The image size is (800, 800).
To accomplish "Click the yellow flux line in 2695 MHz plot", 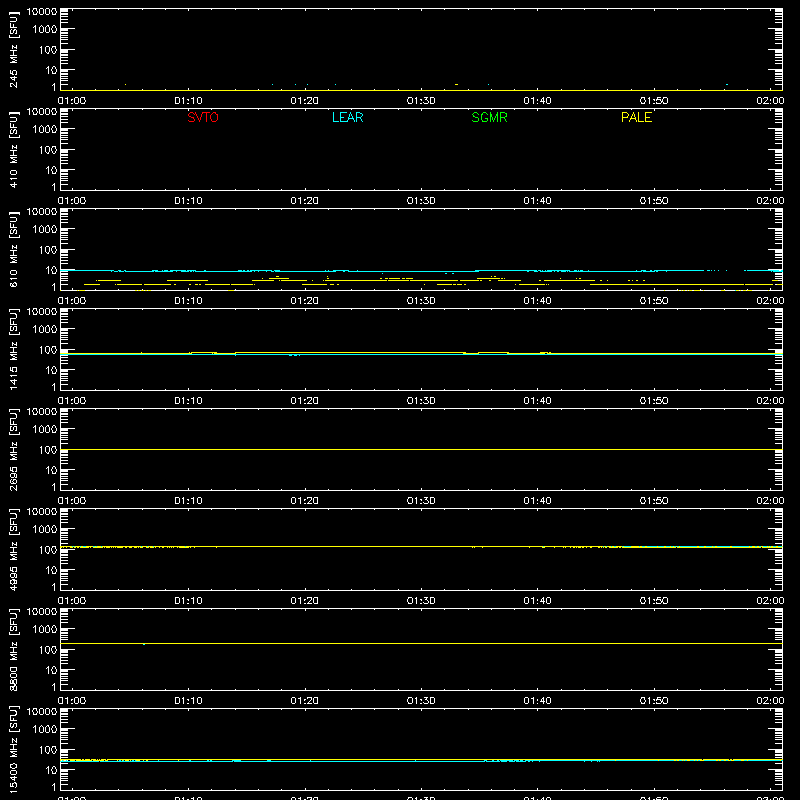I will click(421, 449).
